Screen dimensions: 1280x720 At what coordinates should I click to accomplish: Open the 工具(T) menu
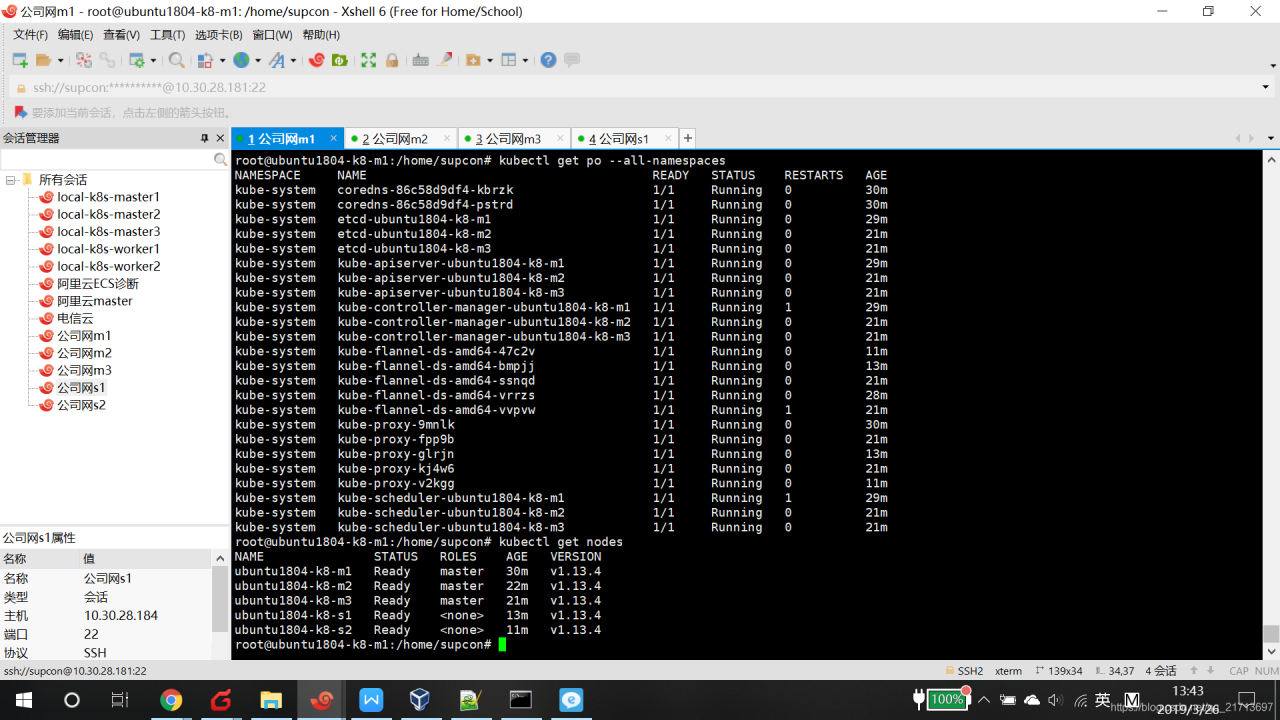167,35
